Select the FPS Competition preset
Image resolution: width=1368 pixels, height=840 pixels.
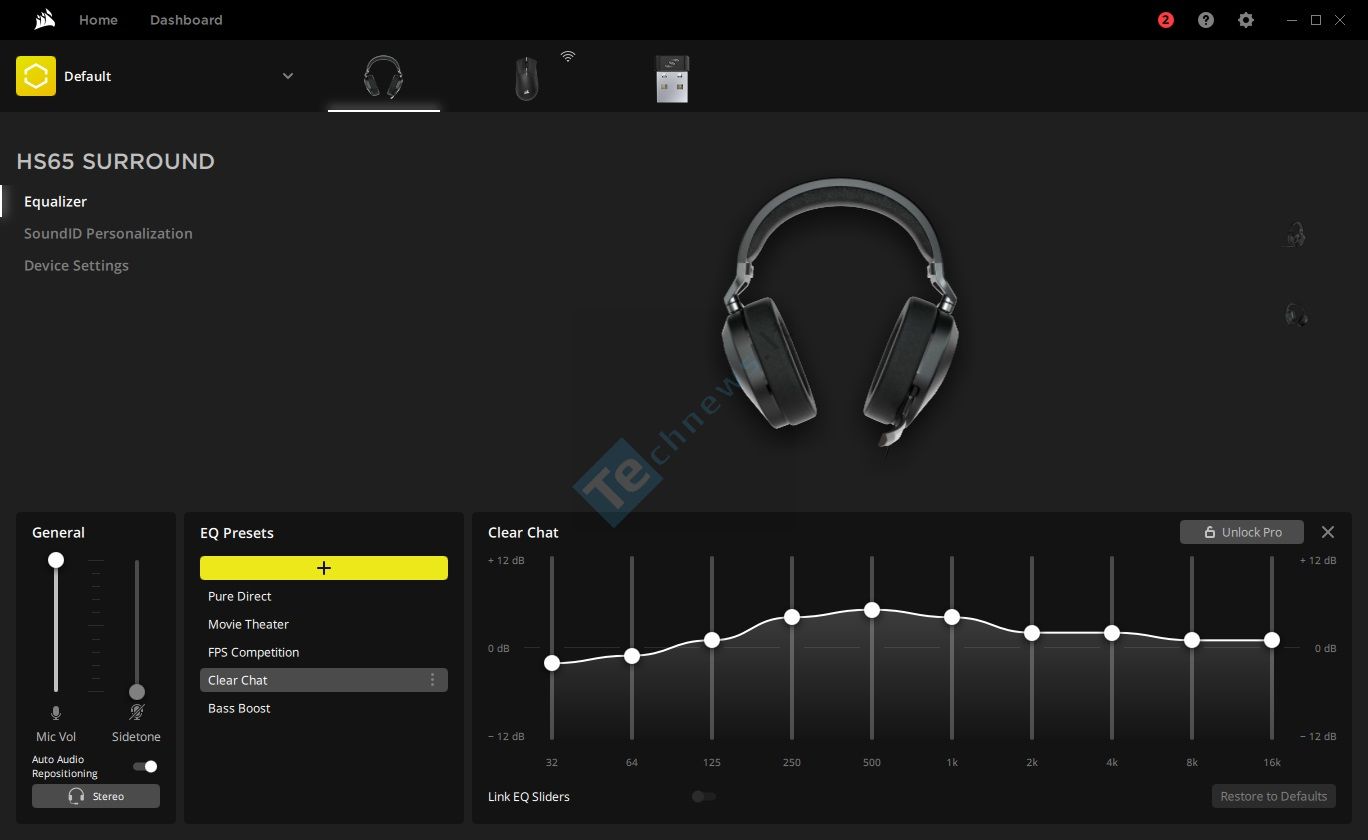324,652
